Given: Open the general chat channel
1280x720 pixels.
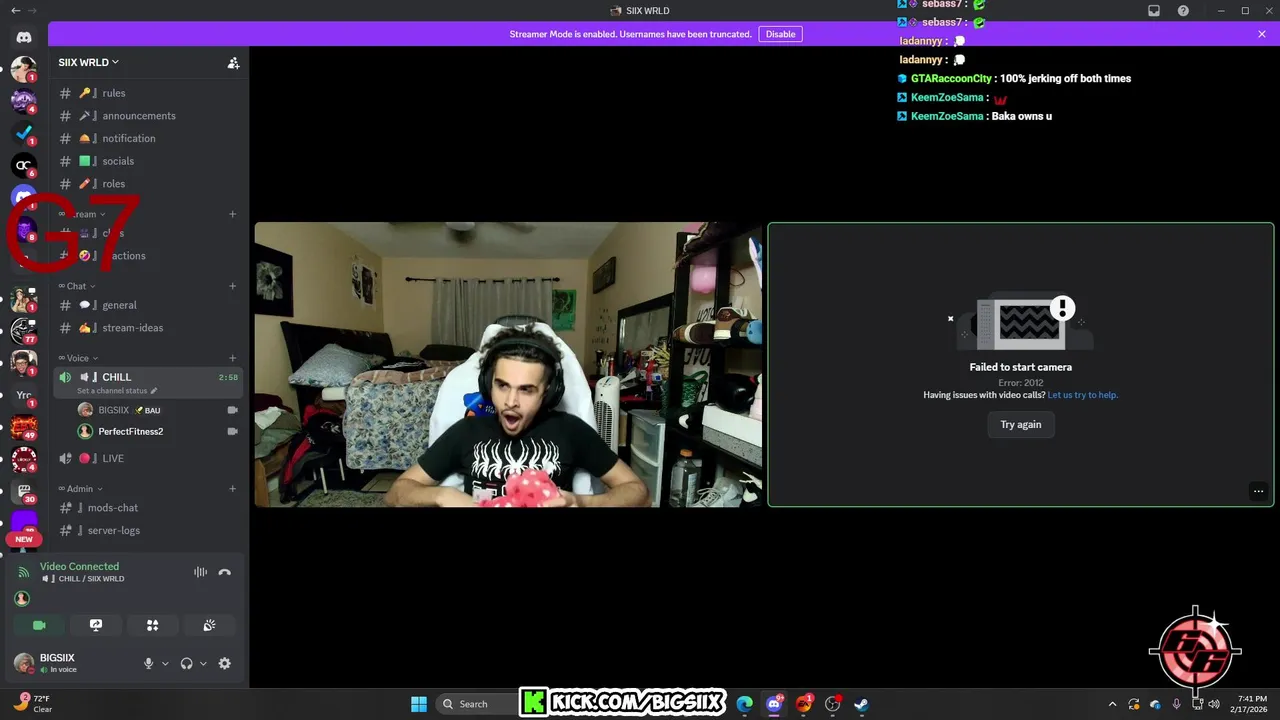Looking at the screenshot, I should point(148,305).
